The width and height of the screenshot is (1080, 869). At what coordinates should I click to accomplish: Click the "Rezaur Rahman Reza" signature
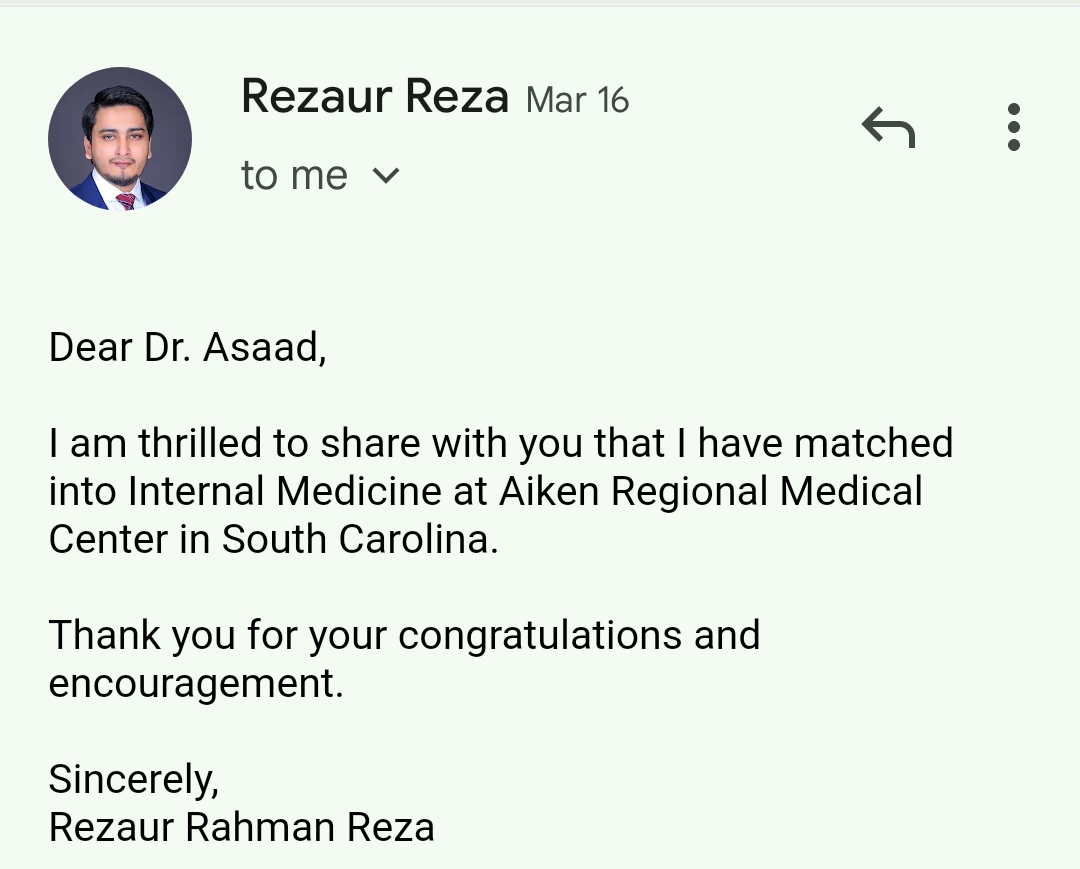point(241,827)
